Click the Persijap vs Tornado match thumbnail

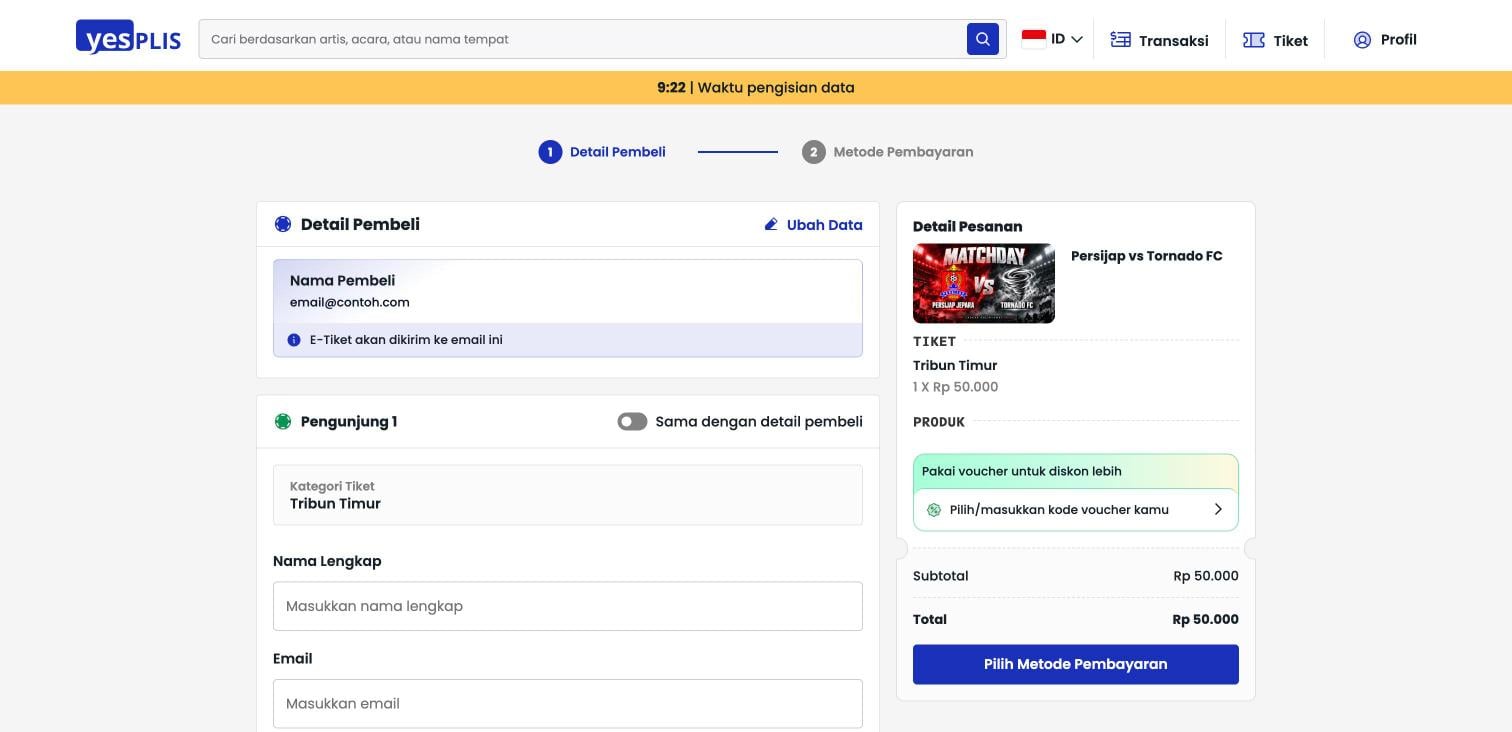point(984,283)
